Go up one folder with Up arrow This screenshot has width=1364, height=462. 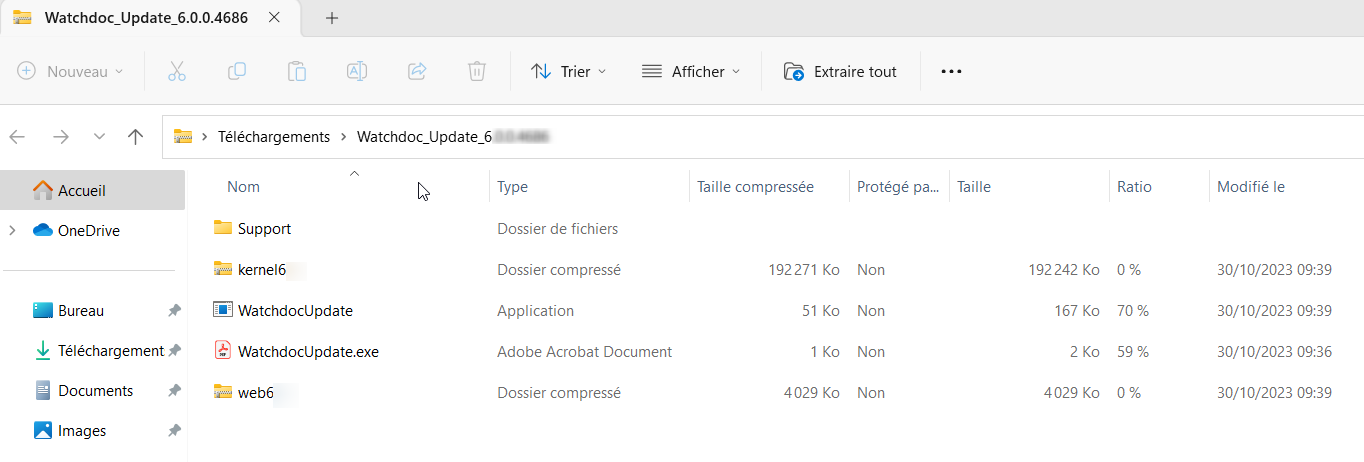136,137
